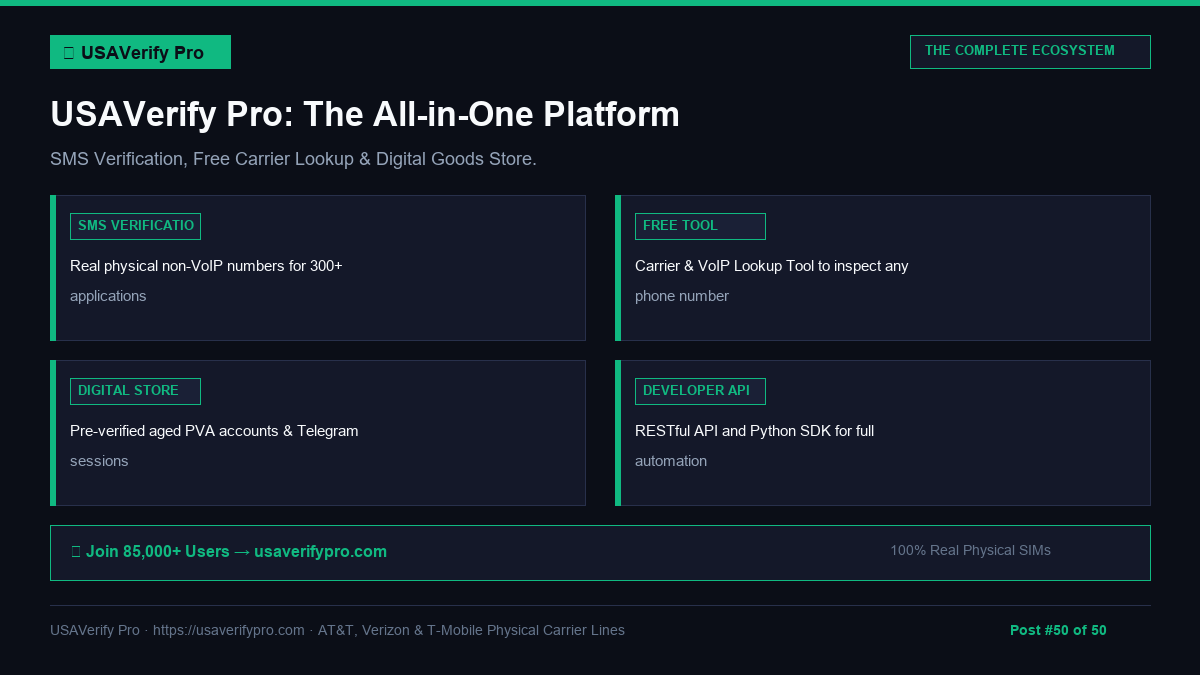This screenshot has height=675, width=1200.
Task: Click the footer text with https://usaverifypro.com
Action: coord(337,630)
